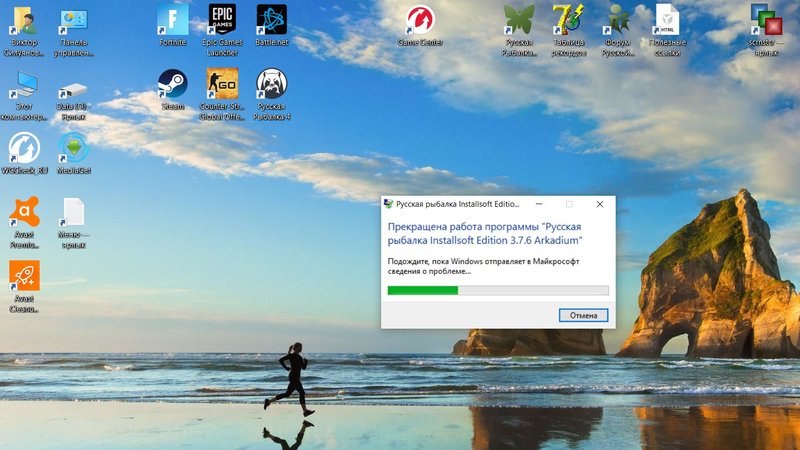Open Counter-Strike Global Offensive shortcut
800x450 pixels.
coord(222,84)
